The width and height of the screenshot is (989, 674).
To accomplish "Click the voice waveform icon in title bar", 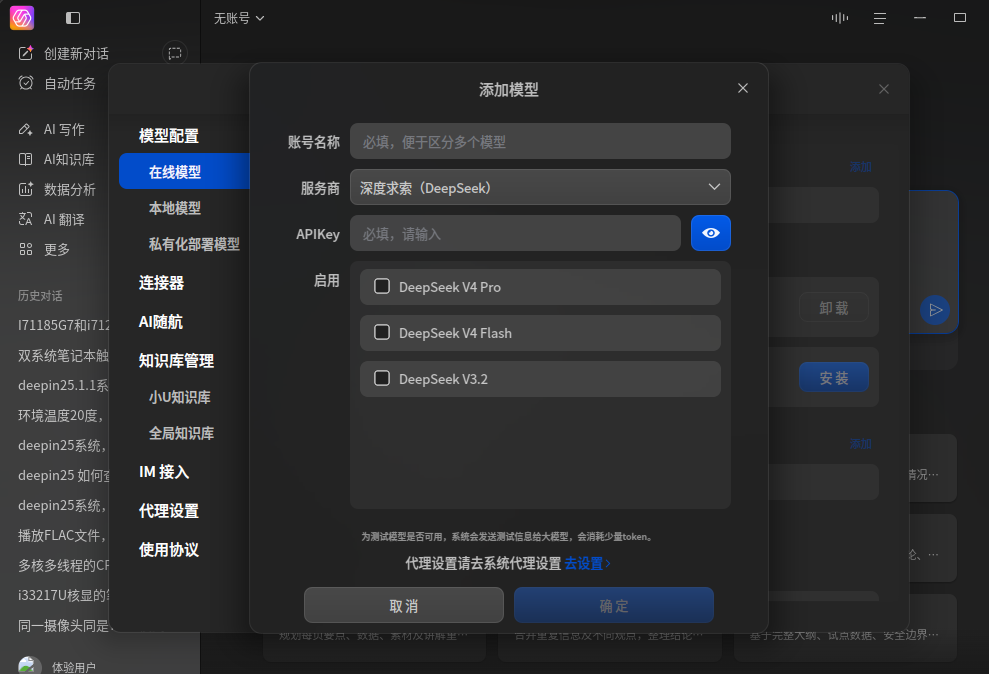I will [x=840, y=18].
